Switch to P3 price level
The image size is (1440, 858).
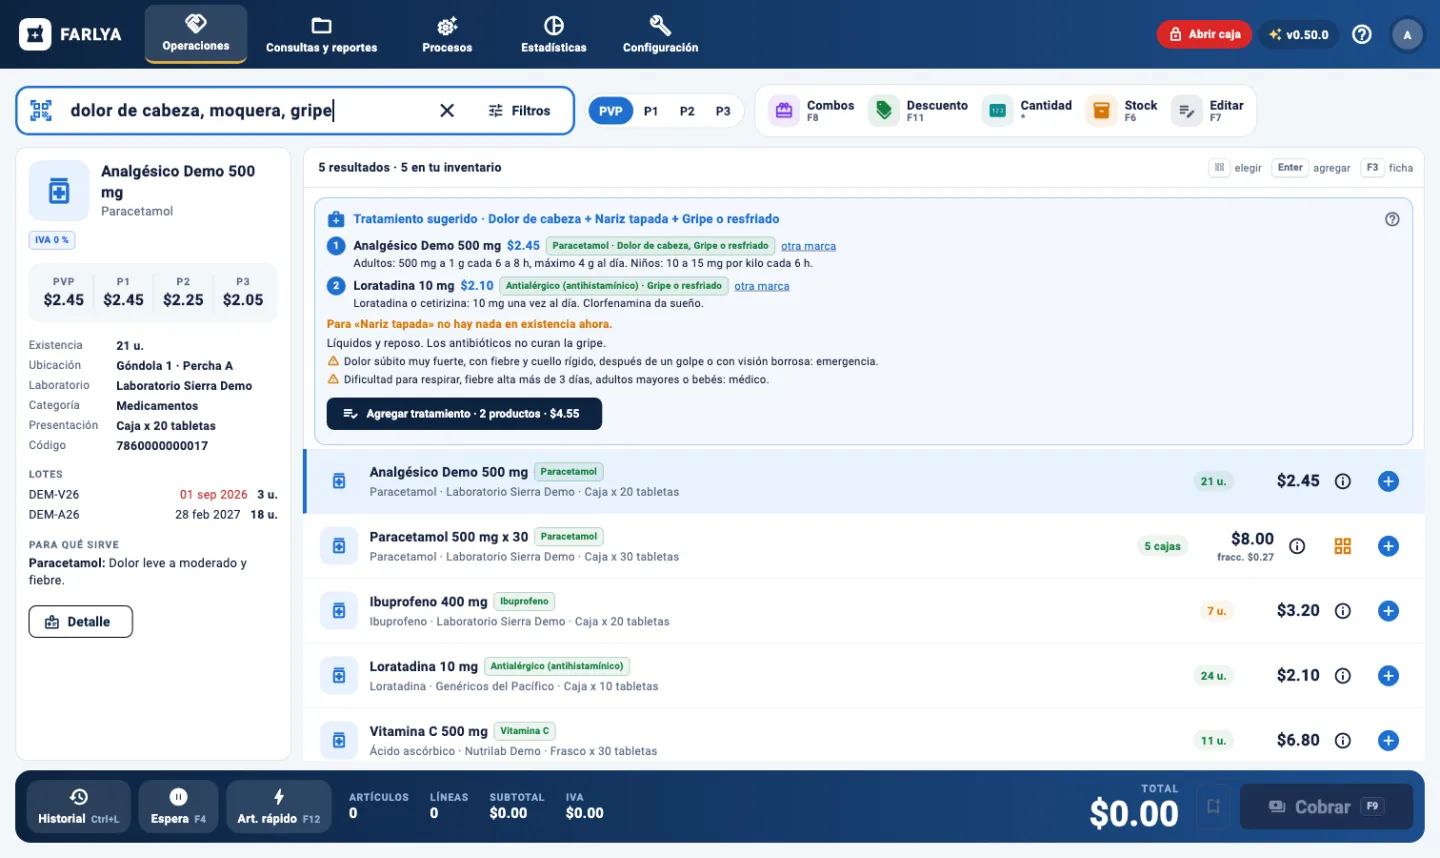[723, 111]
